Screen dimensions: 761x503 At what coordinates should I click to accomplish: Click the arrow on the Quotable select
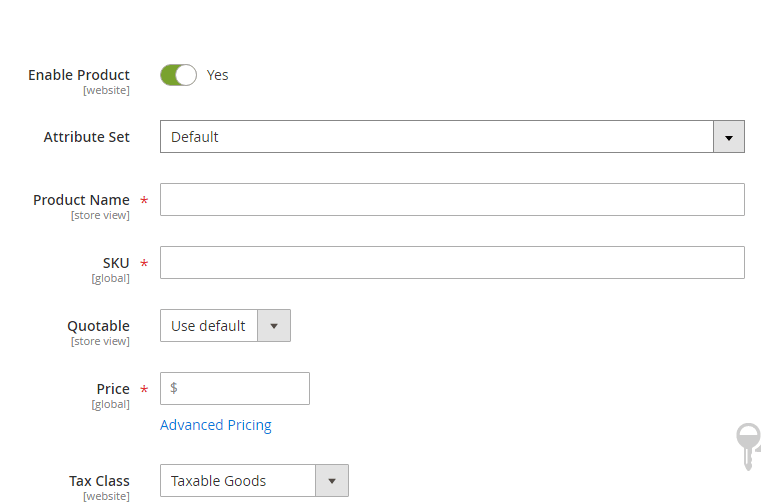(x=274, y=326)
